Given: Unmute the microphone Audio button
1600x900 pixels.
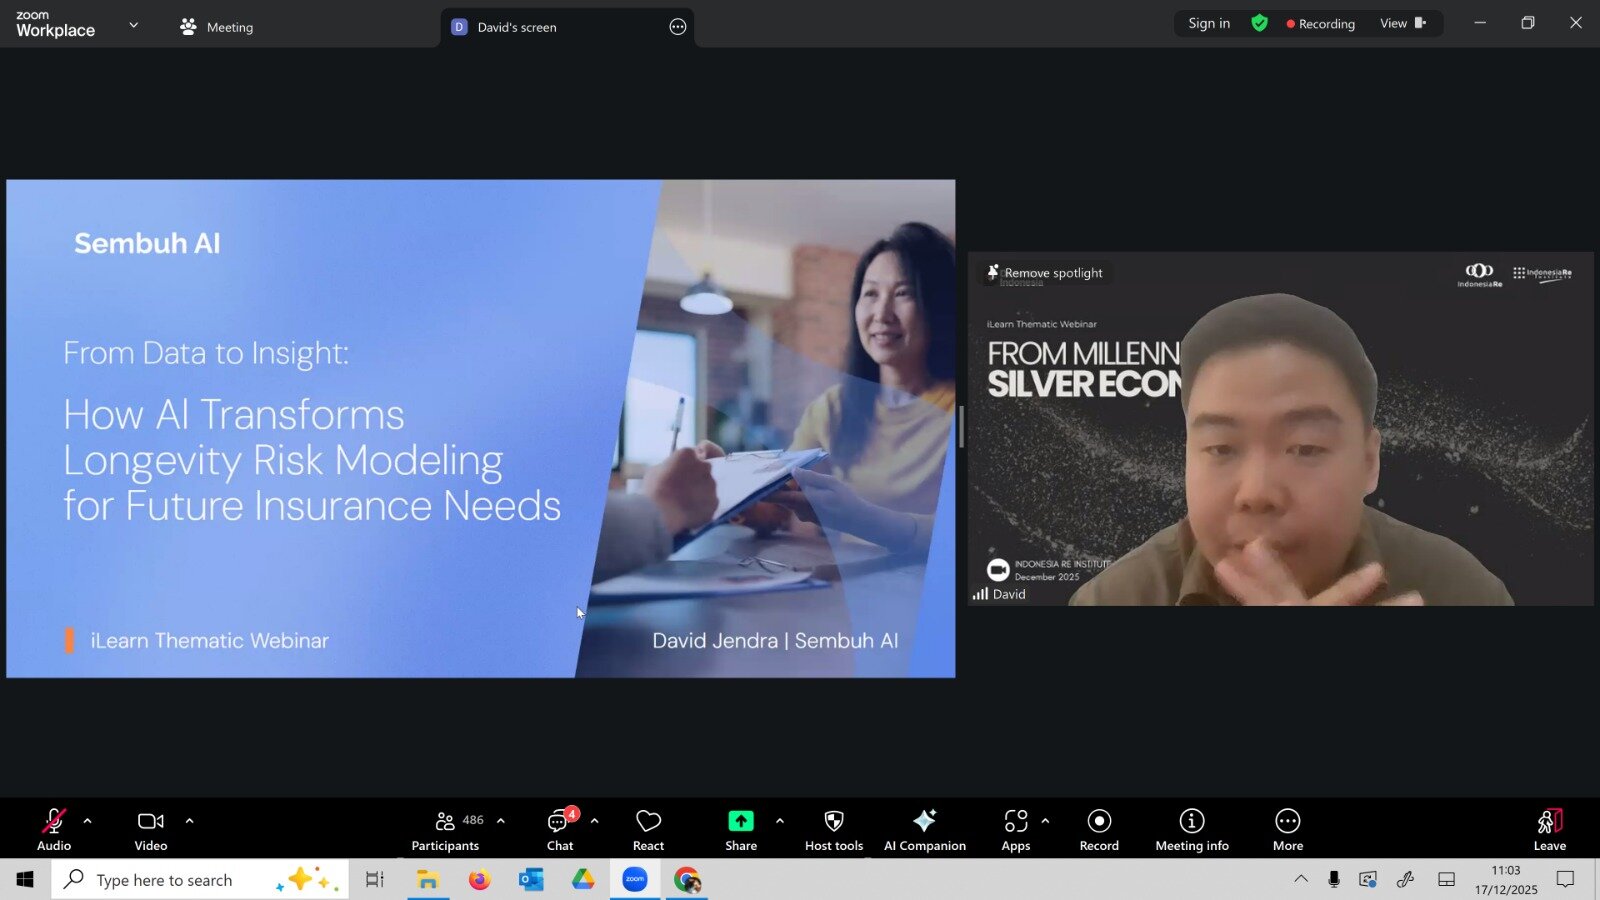Looking at the screenshot, I should [54, 830].
